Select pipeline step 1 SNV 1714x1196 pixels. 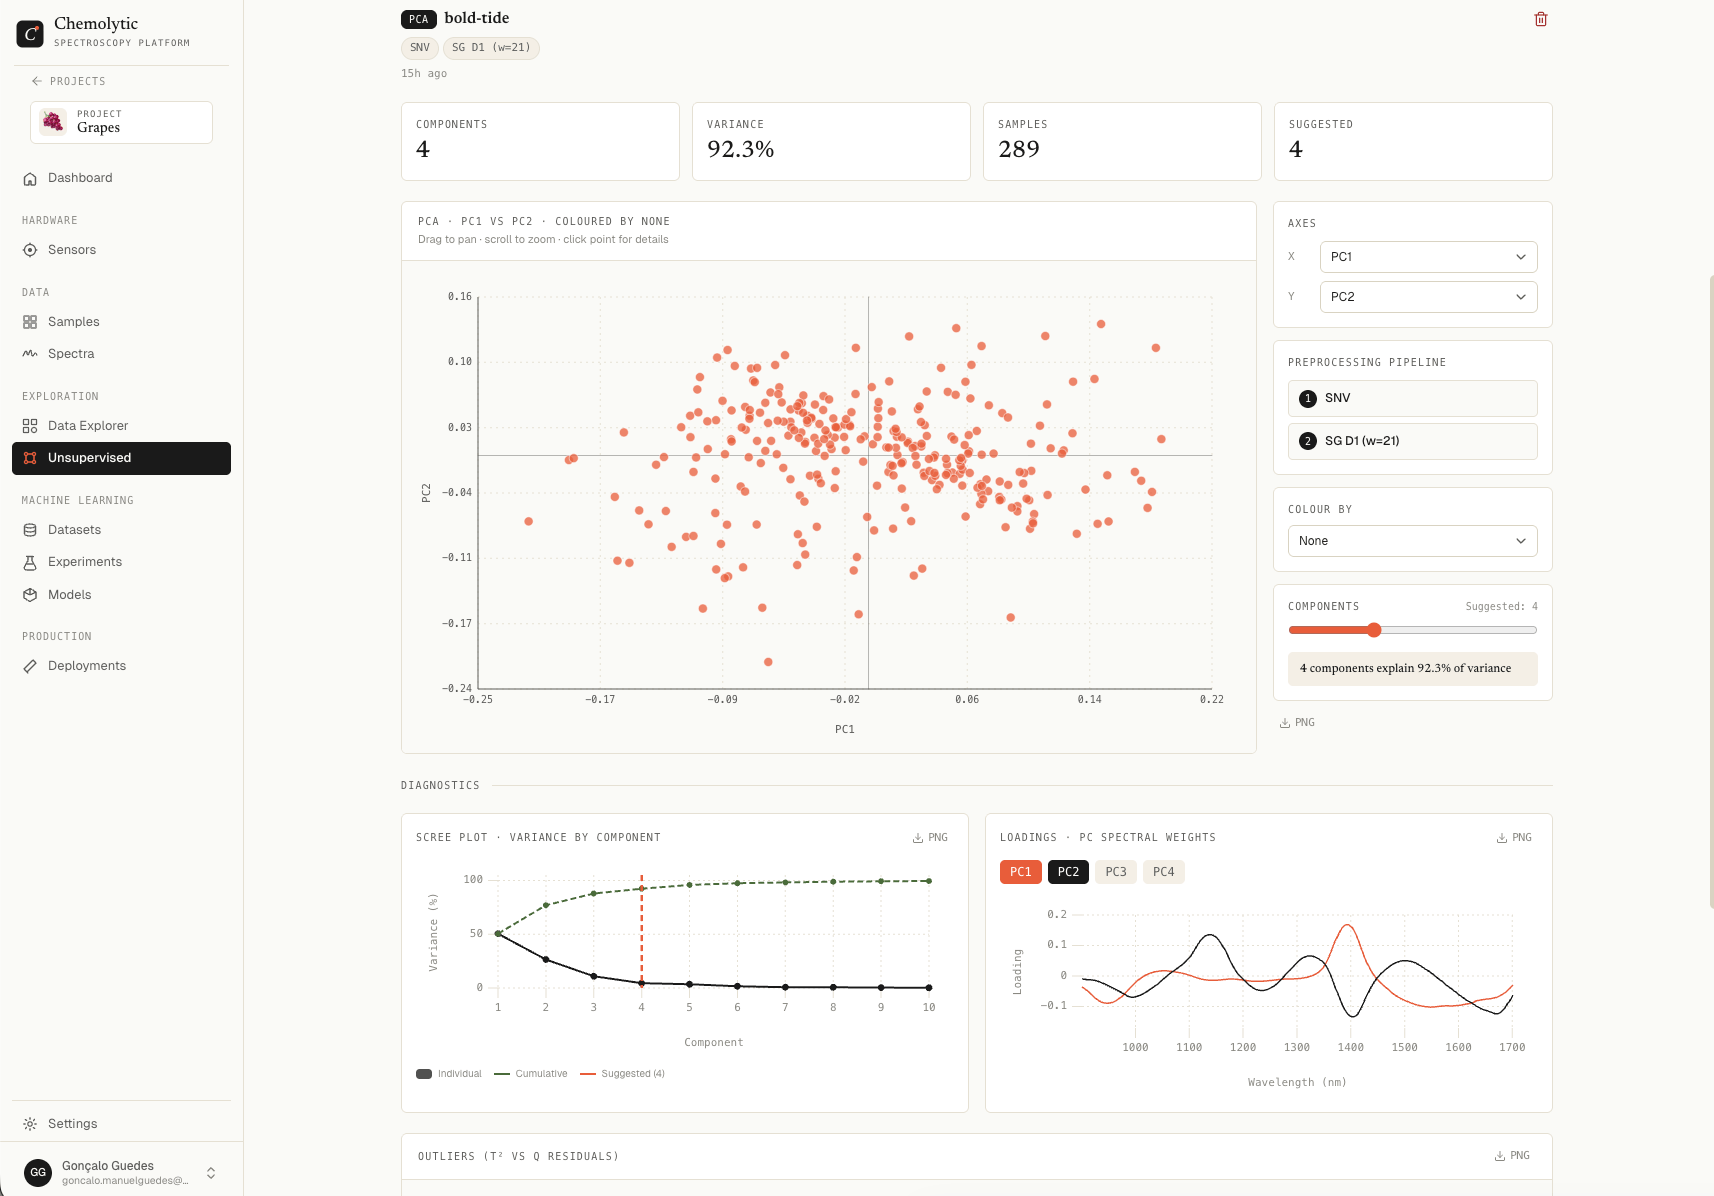coord(1412,398)
